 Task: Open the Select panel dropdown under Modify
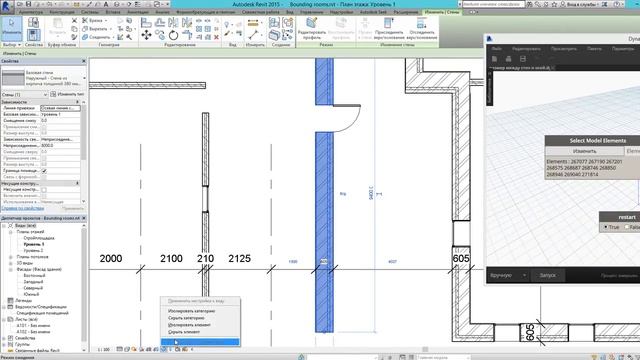[11, 45]
